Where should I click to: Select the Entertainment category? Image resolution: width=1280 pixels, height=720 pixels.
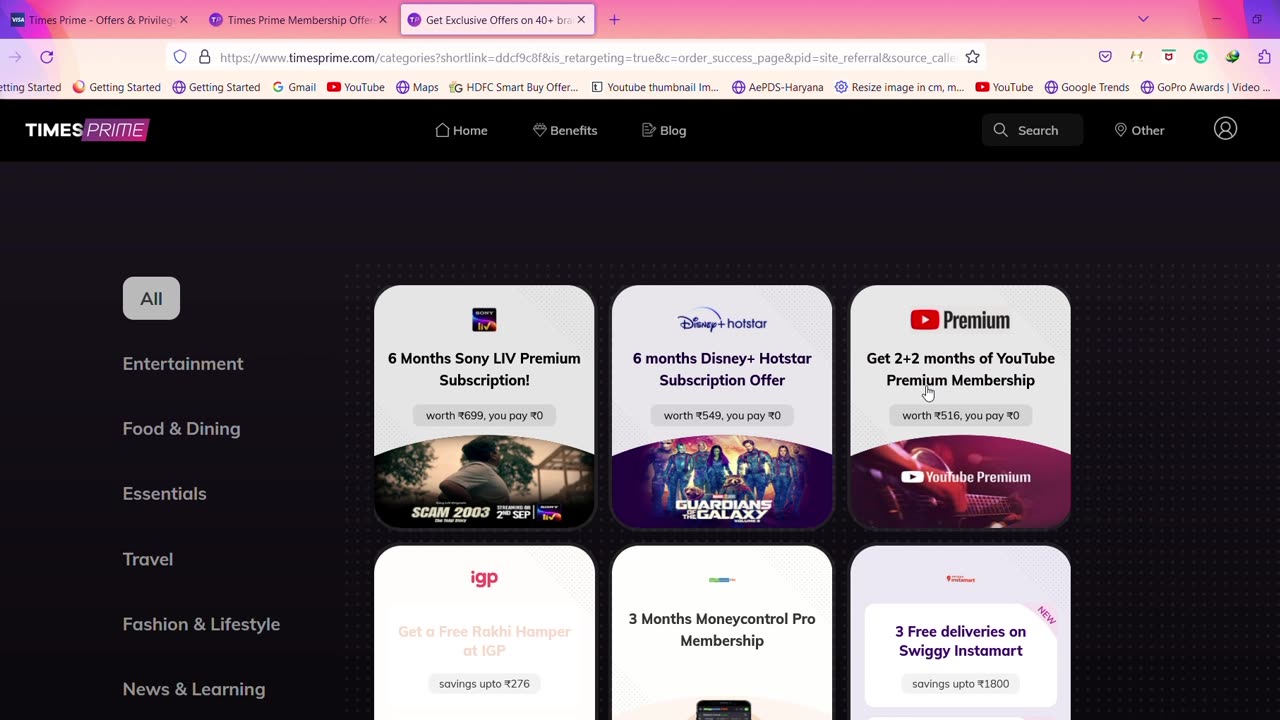(183, 364)
